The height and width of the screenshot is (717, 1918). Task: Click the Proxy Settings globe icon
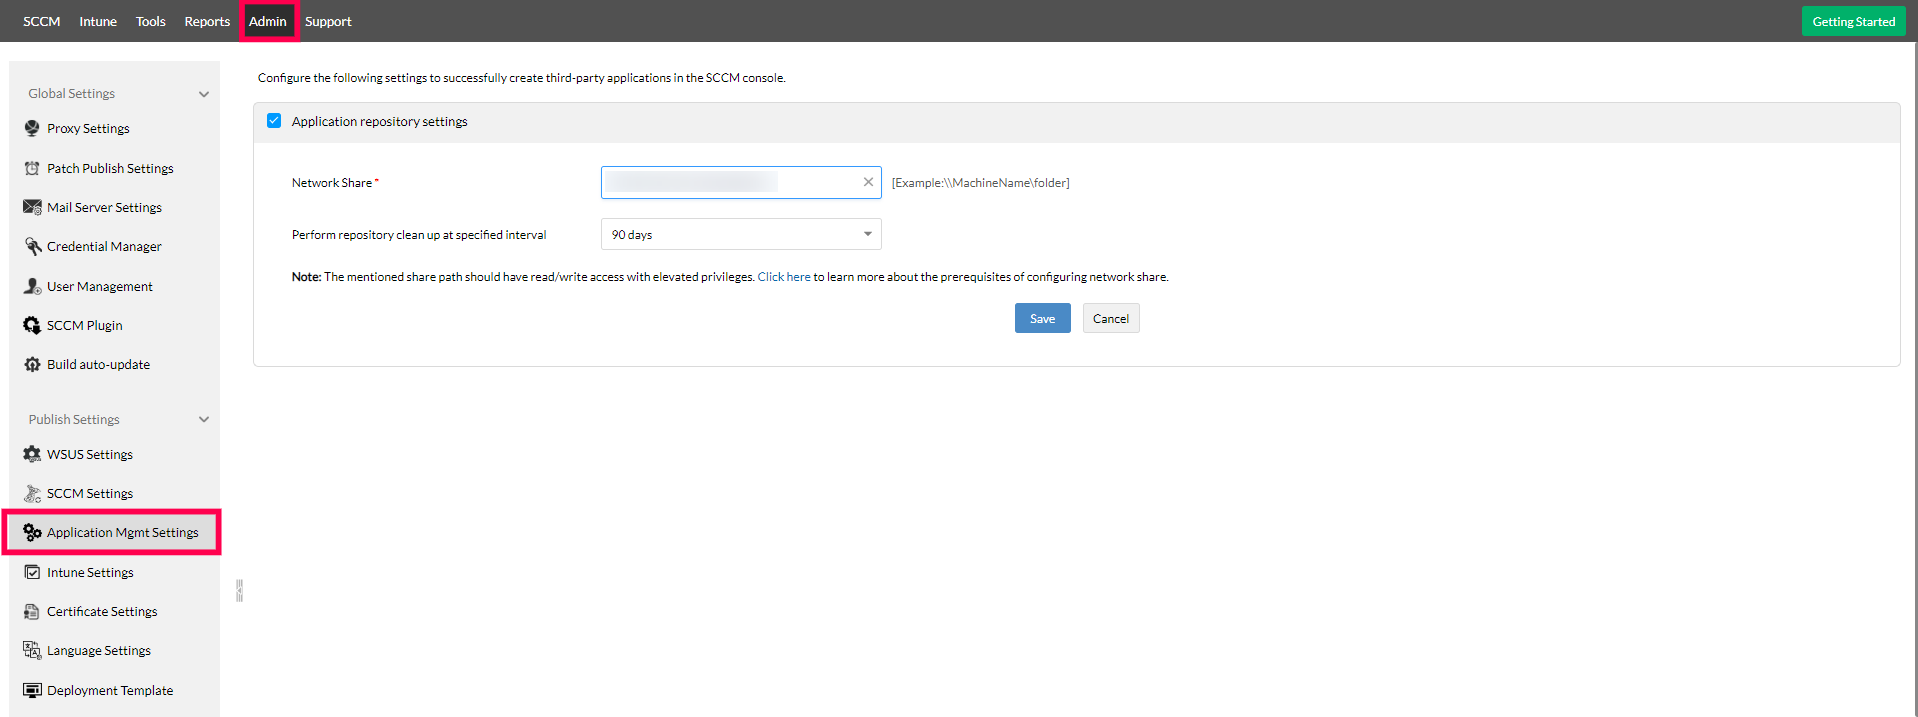32,128
